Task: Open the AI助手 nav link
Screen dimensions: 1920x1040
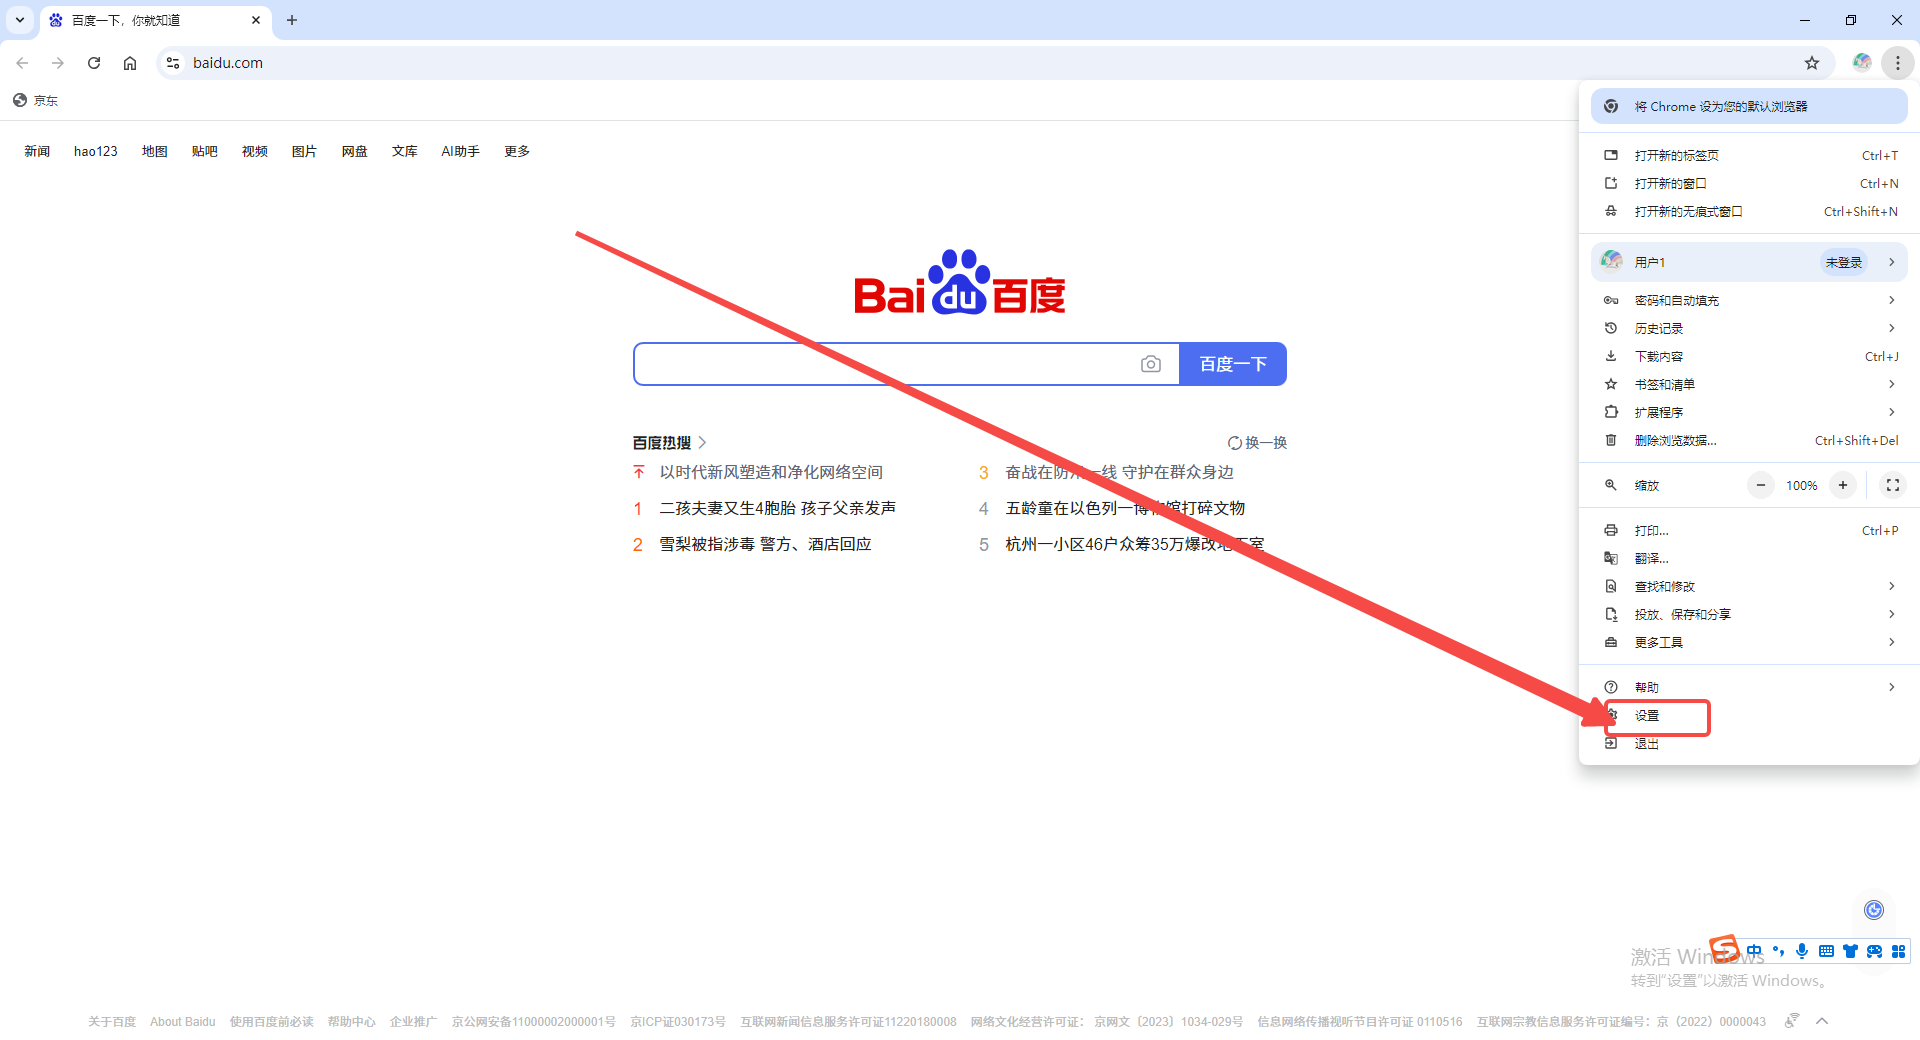Action: (x=461, y=151)
